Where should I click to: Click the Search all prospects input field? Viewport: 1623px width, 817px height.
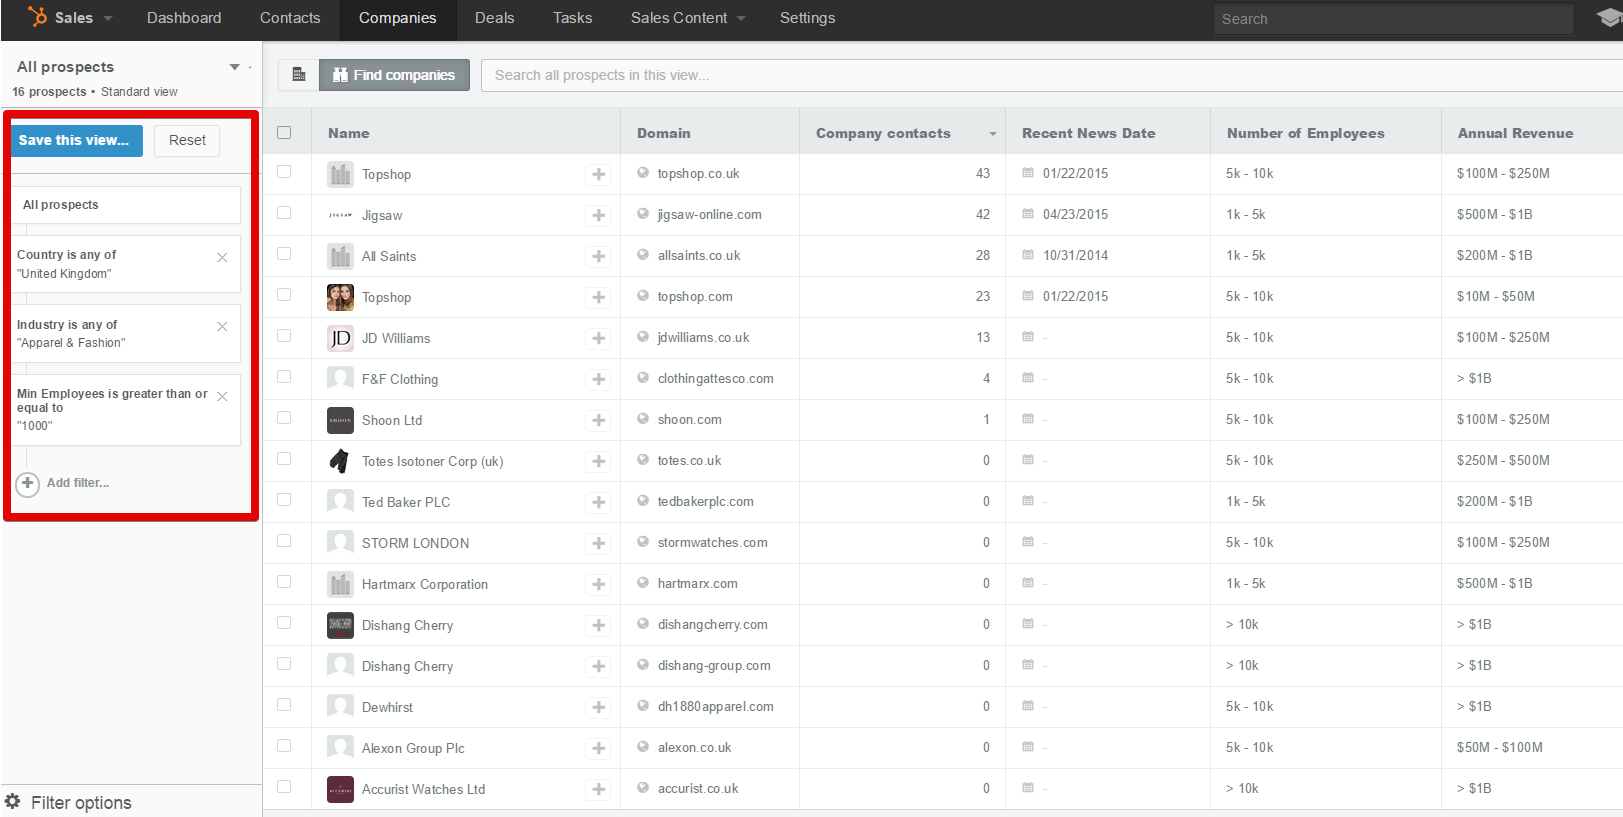1050,75
